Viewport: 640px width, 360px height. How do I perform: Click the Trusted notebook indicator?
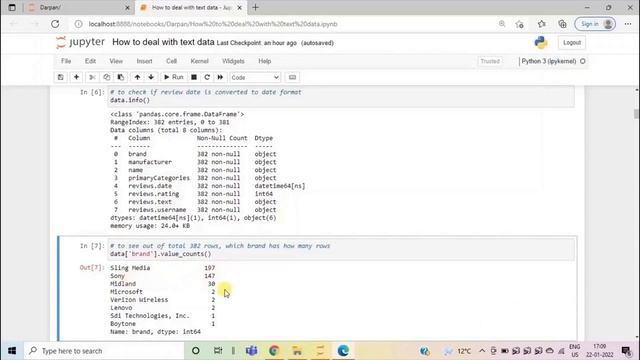pos(490,61)
